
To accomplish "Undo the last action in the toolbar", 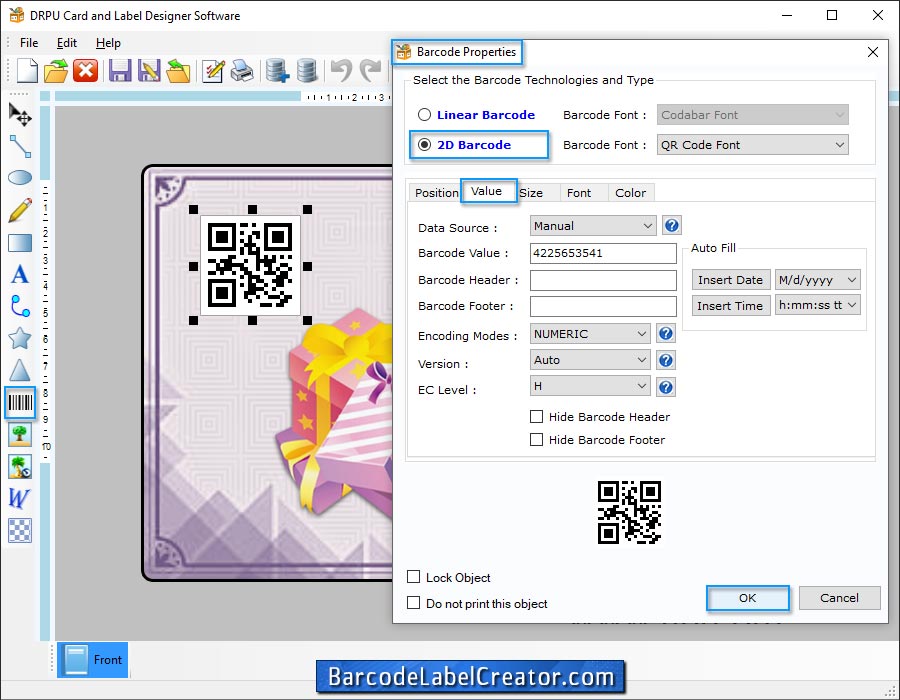I will (x=342, y=71).
